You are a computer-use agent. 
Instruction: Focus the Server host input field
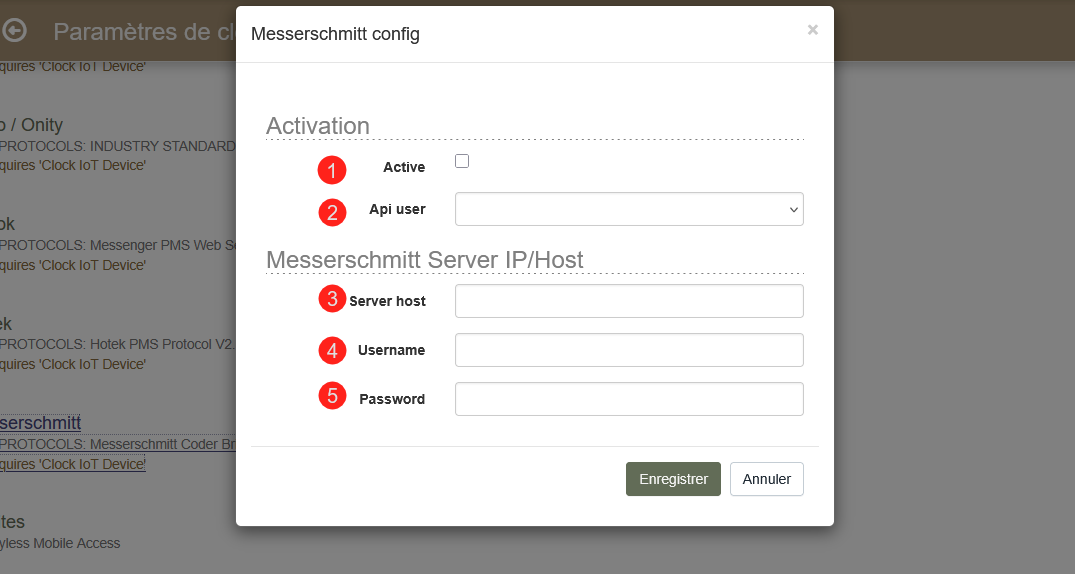click(x=629, y=301)
